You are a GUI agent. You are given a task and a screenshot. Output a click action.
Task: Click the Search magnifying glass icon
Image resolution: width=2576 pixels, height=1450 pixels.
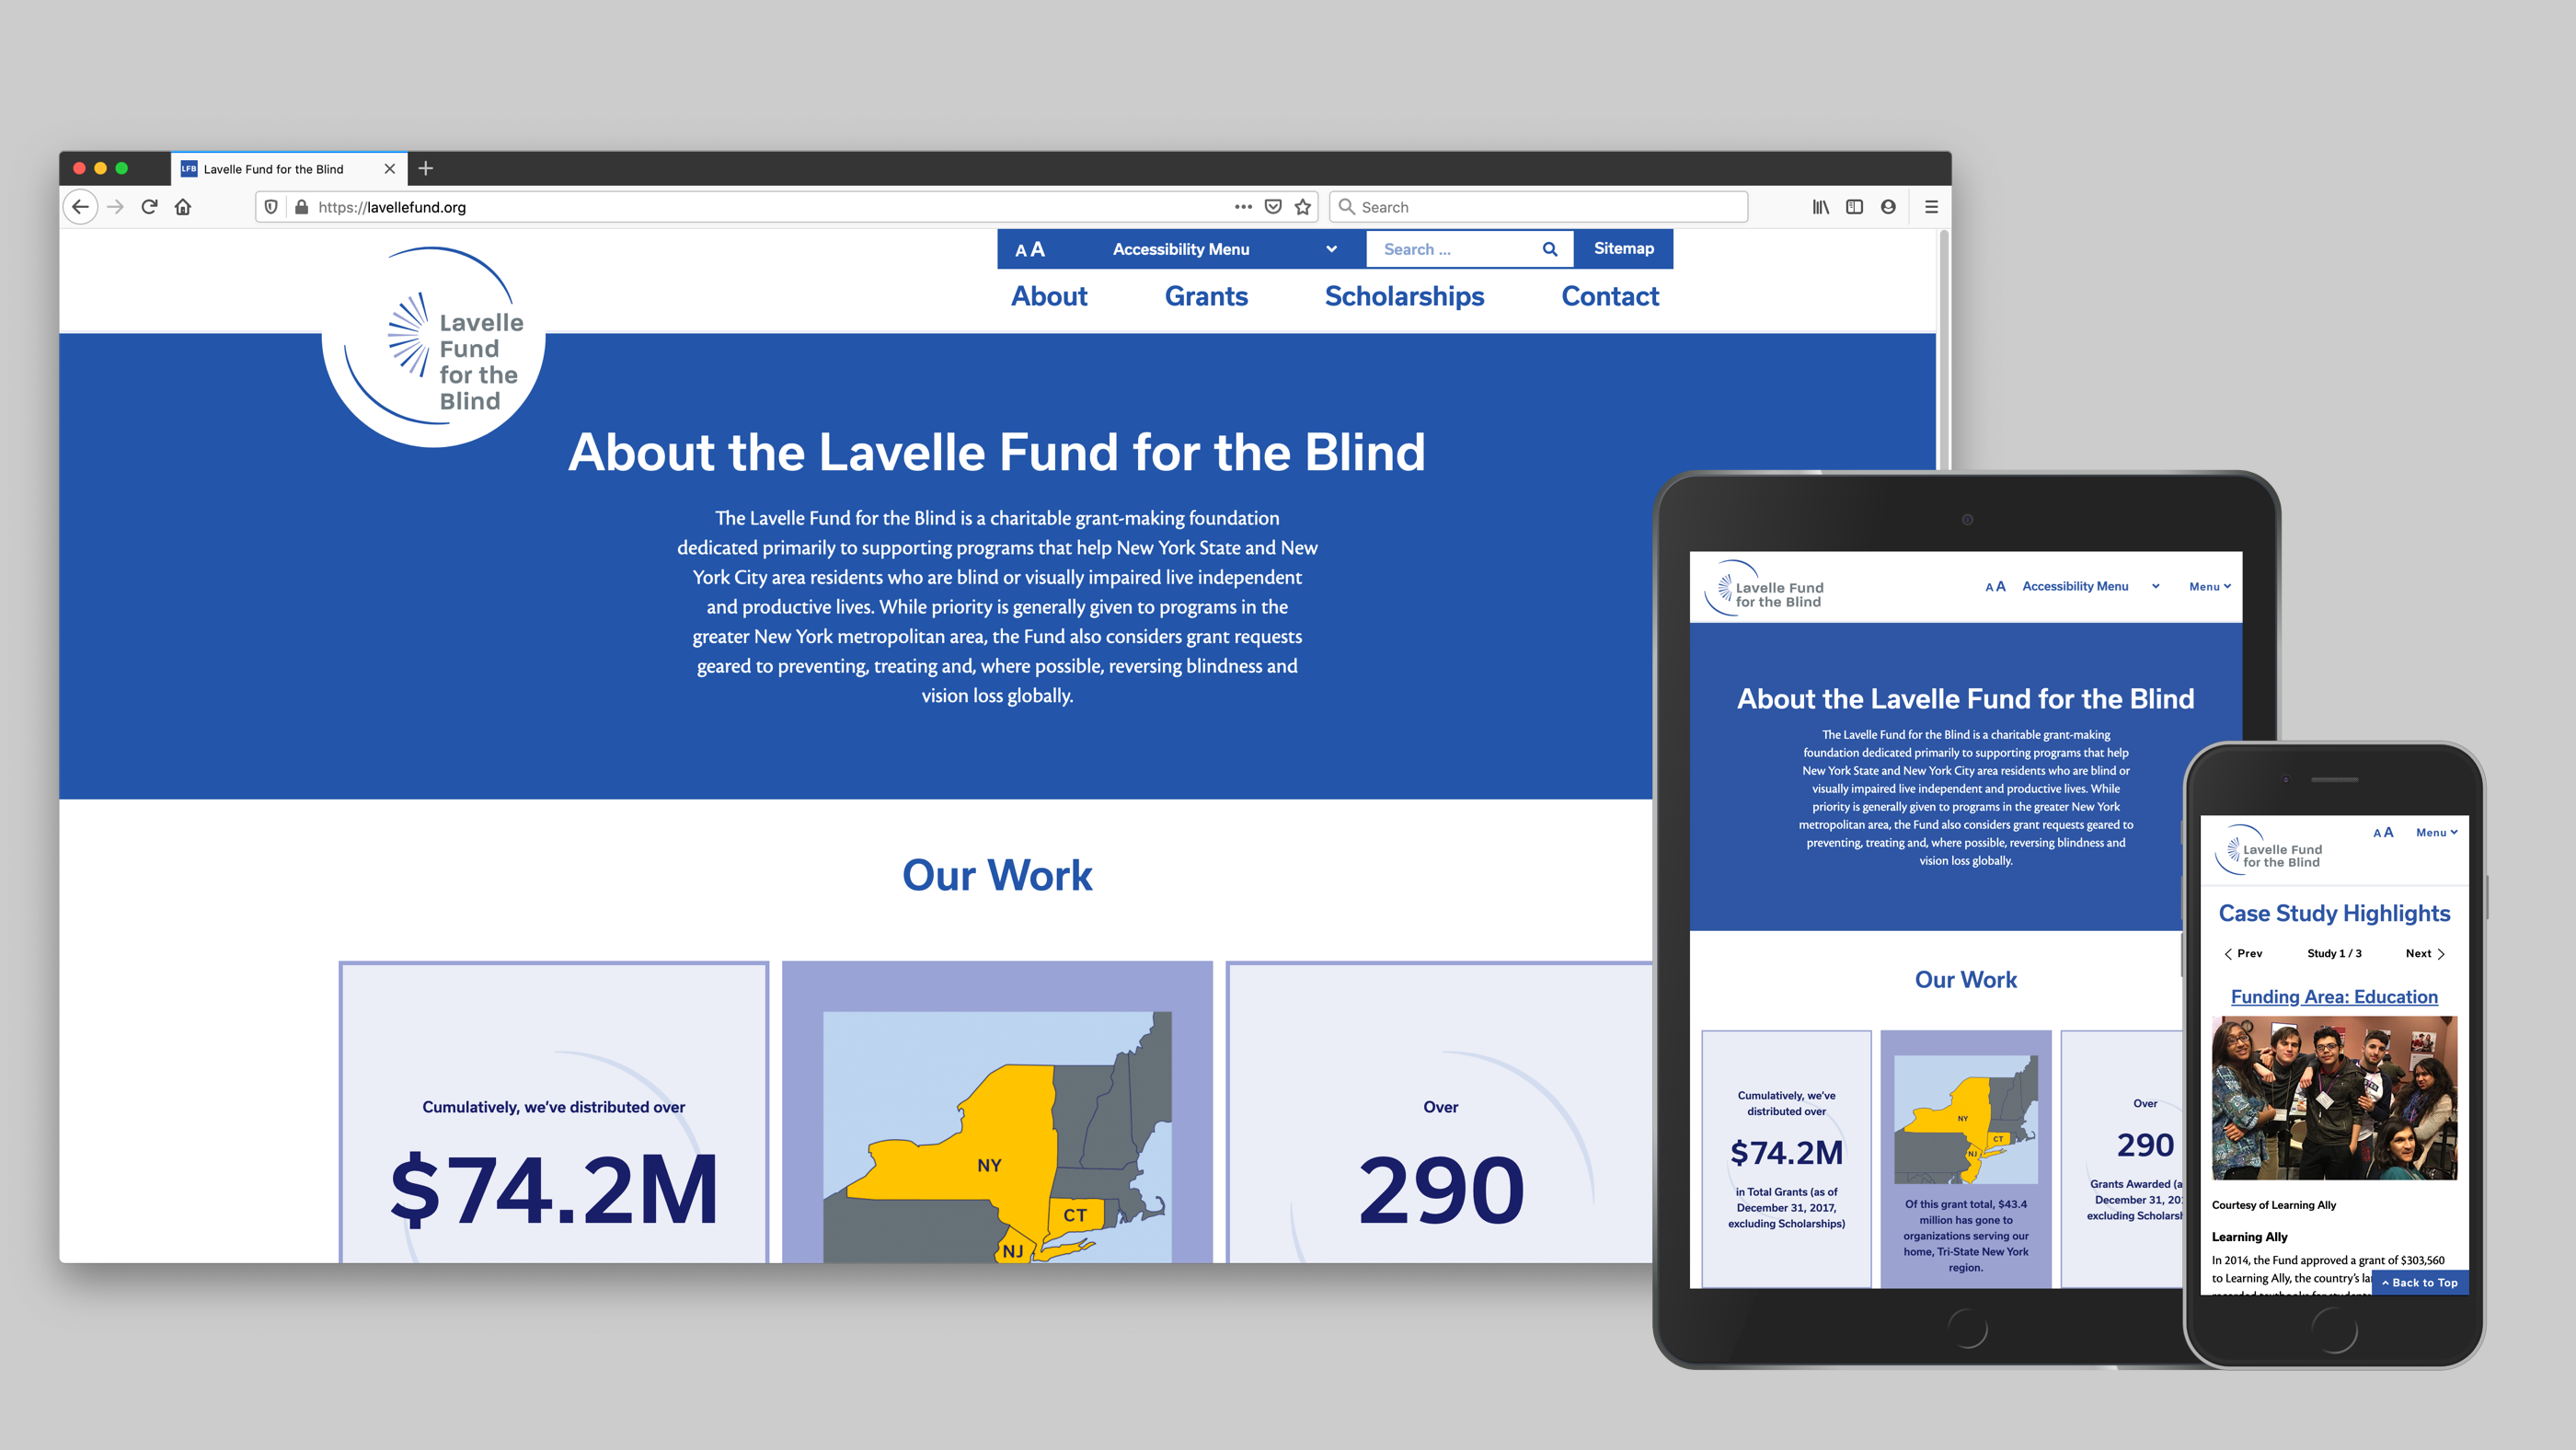coord(1552,249)
